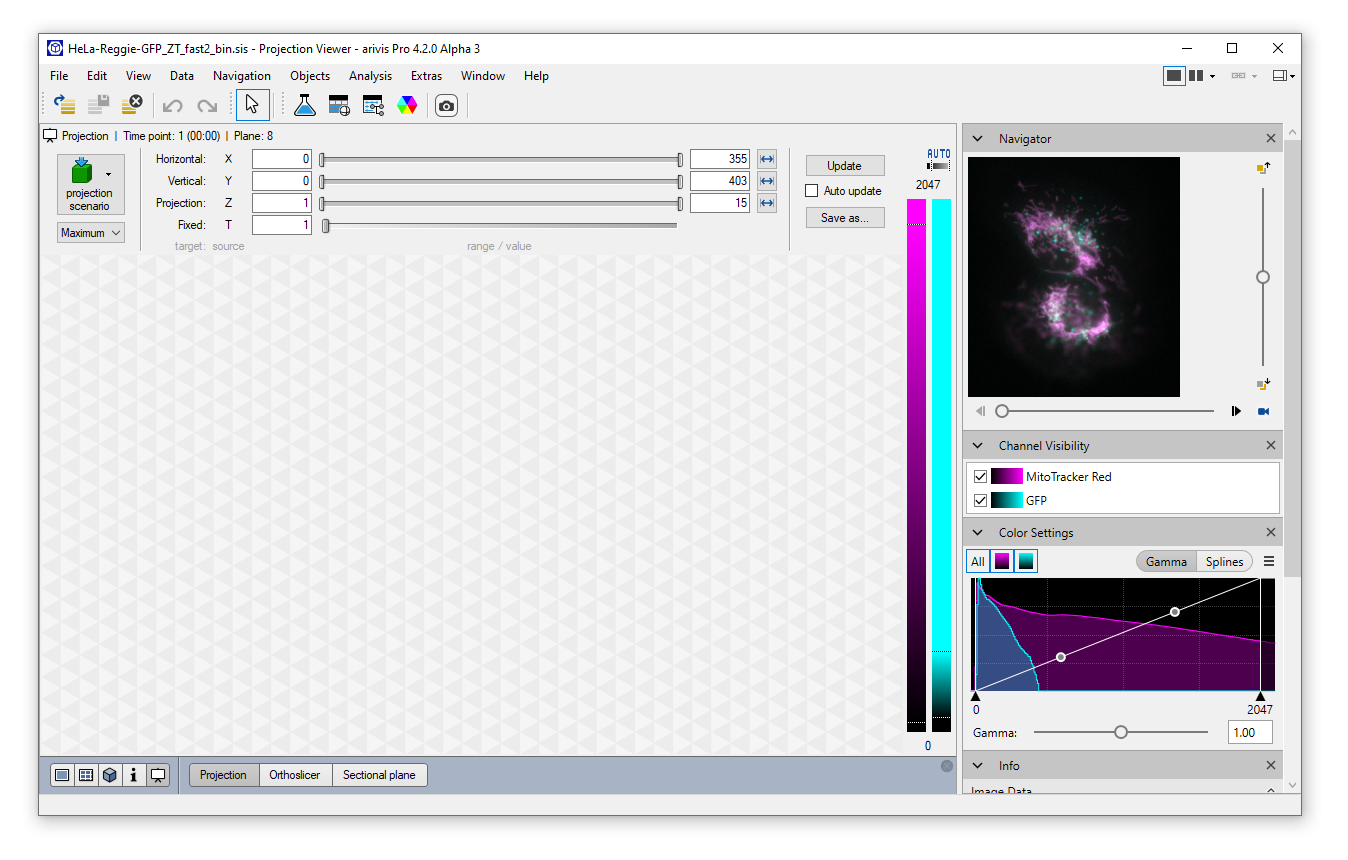
Task: Select the Analysis flask tool in the toolbar
Action: click(305, 104)
